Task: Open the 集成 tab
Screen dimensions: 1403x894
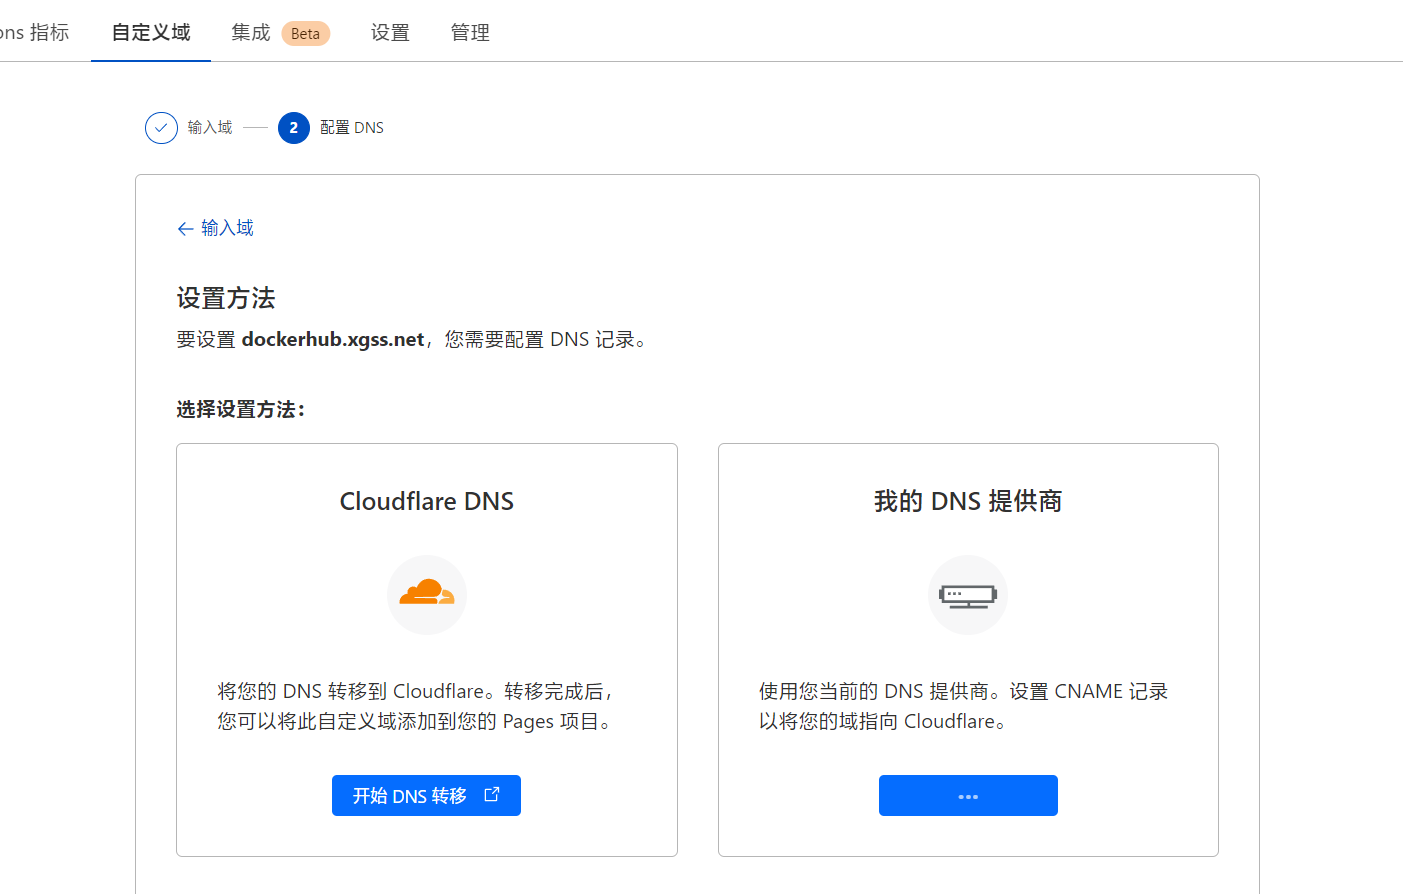Action: 251,33
